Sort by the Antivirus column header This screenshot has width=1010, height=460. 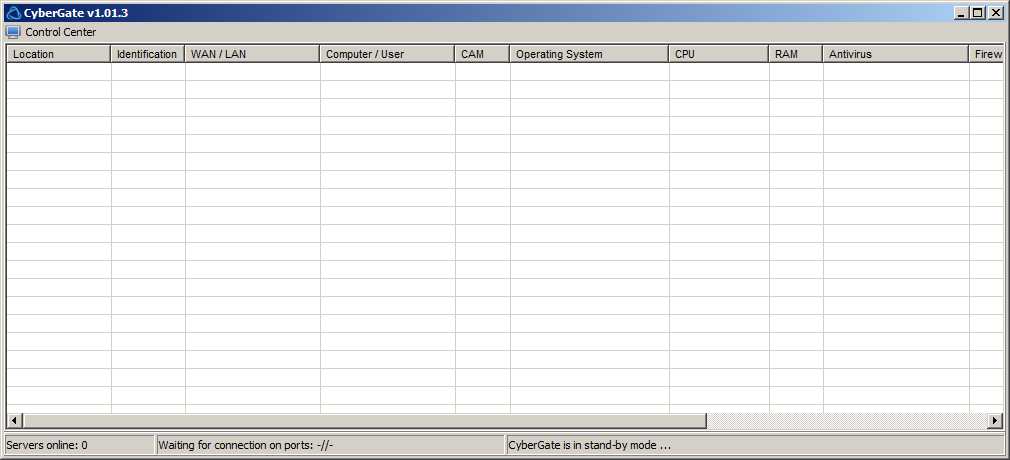click(895, 54)
